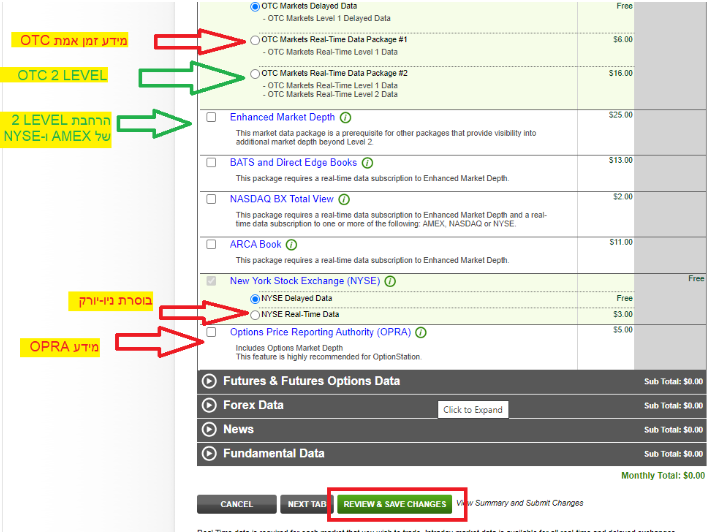Click 'OTC Markets Real-Time Level 2 Data' line
Image resolution: width=713 pixels, height=532 pixels.
(x=330, y=95)
